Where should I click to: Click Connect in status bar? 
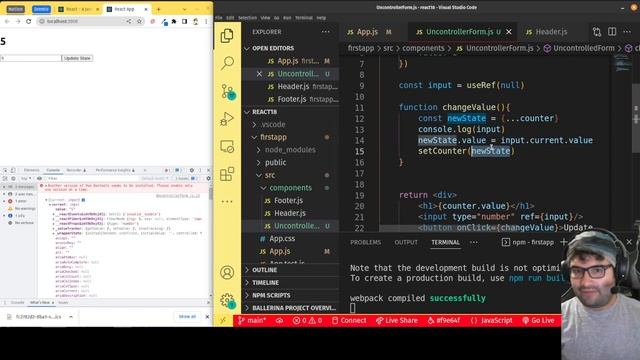coord(349,320)
